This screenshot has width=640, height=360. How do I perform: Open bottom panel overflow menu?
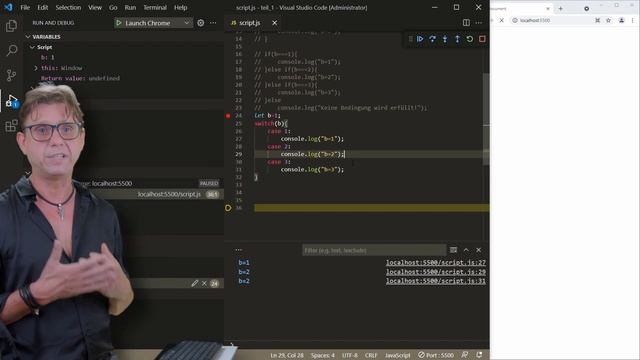click(x=239, y=250)
